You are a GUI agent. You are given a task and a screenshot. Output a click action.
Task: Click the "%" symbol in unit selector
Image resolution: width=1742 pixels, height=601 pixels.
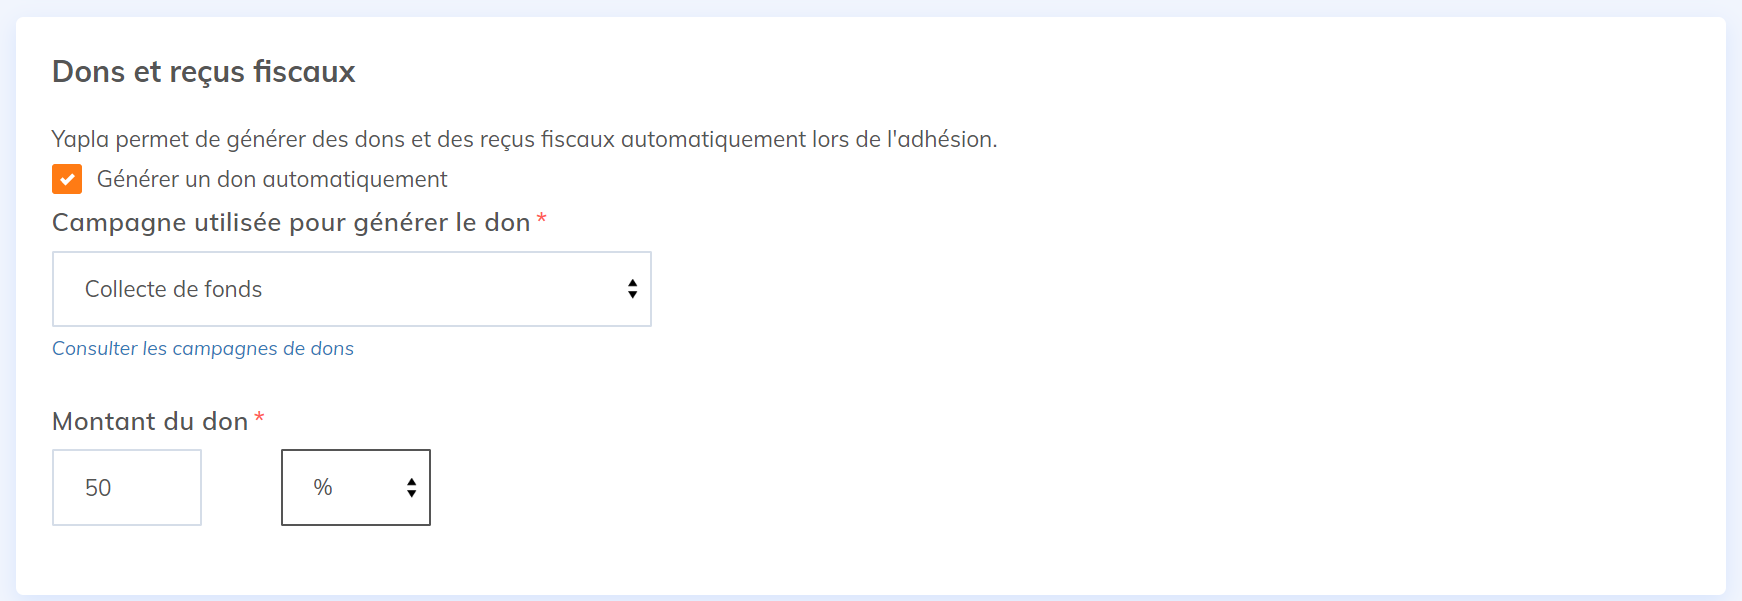click(x=323, y=488)
